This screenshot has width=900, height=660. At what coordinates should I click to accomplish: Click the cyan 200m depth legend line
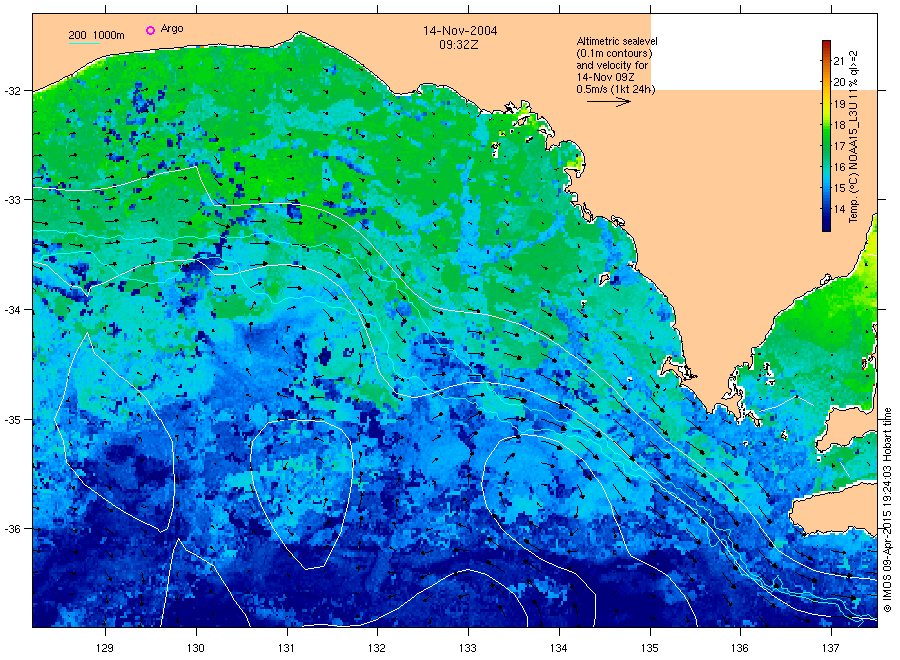tap(84, 43)
